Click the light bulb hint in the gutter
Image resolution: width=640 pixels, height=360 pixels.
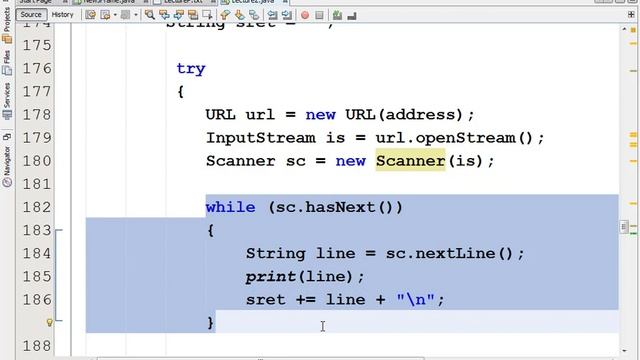tap(49, 323)
